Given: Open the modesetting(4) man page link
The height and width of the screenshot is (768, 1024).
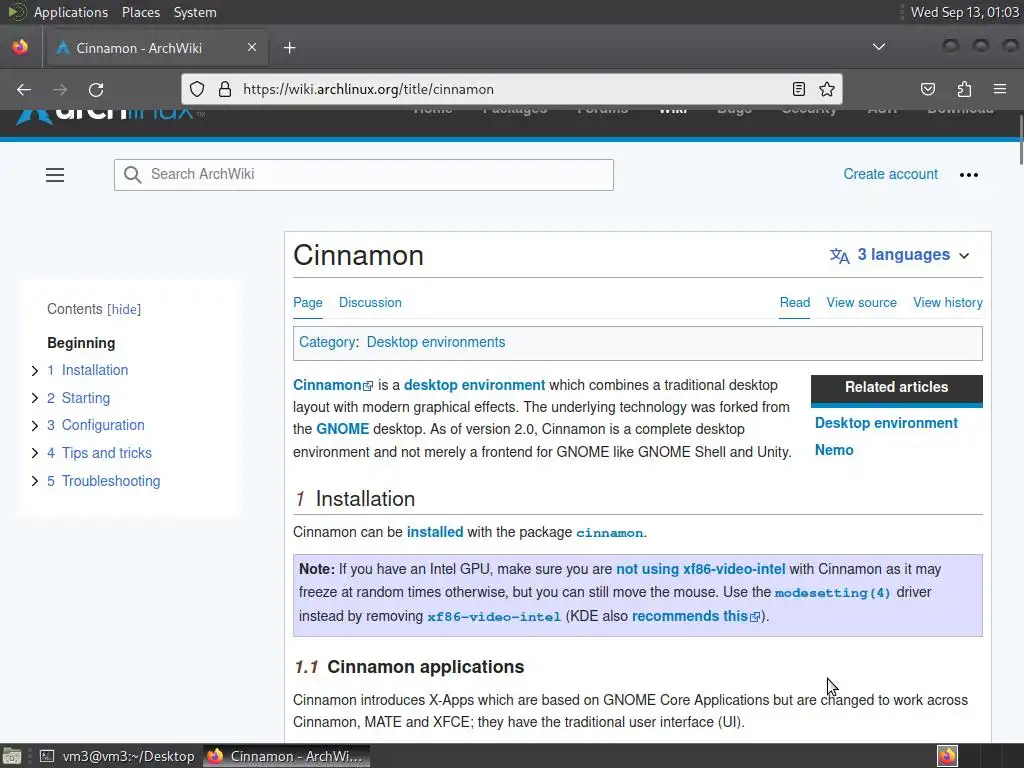Looking at the screenshot, I should [x=833, y=593].
